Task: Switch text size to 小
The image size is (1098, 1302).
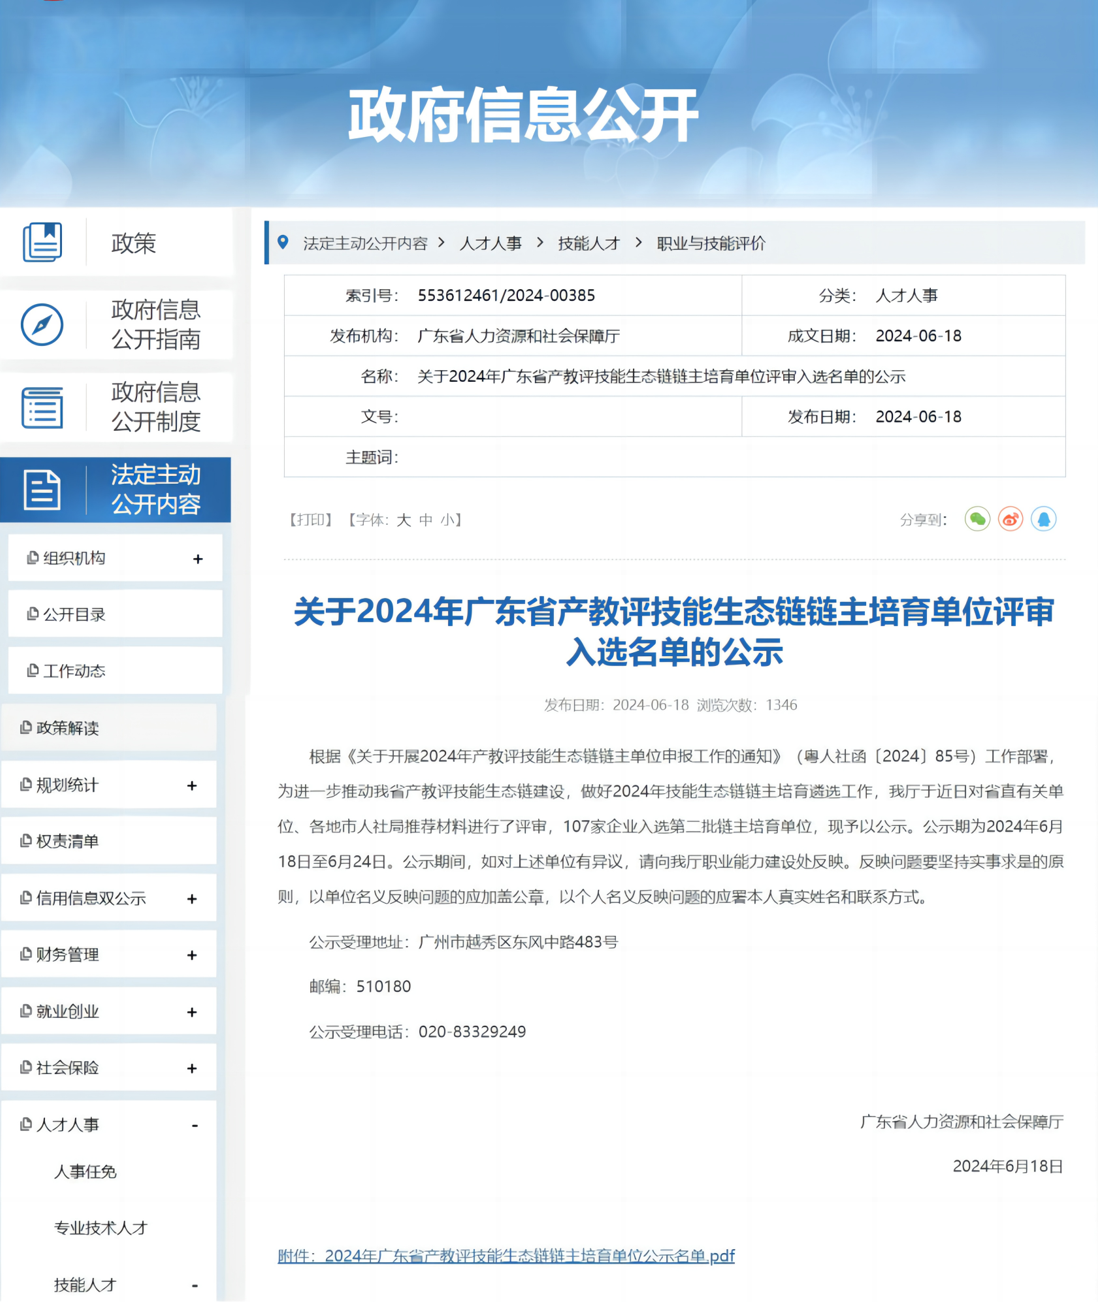Action: 447,519
